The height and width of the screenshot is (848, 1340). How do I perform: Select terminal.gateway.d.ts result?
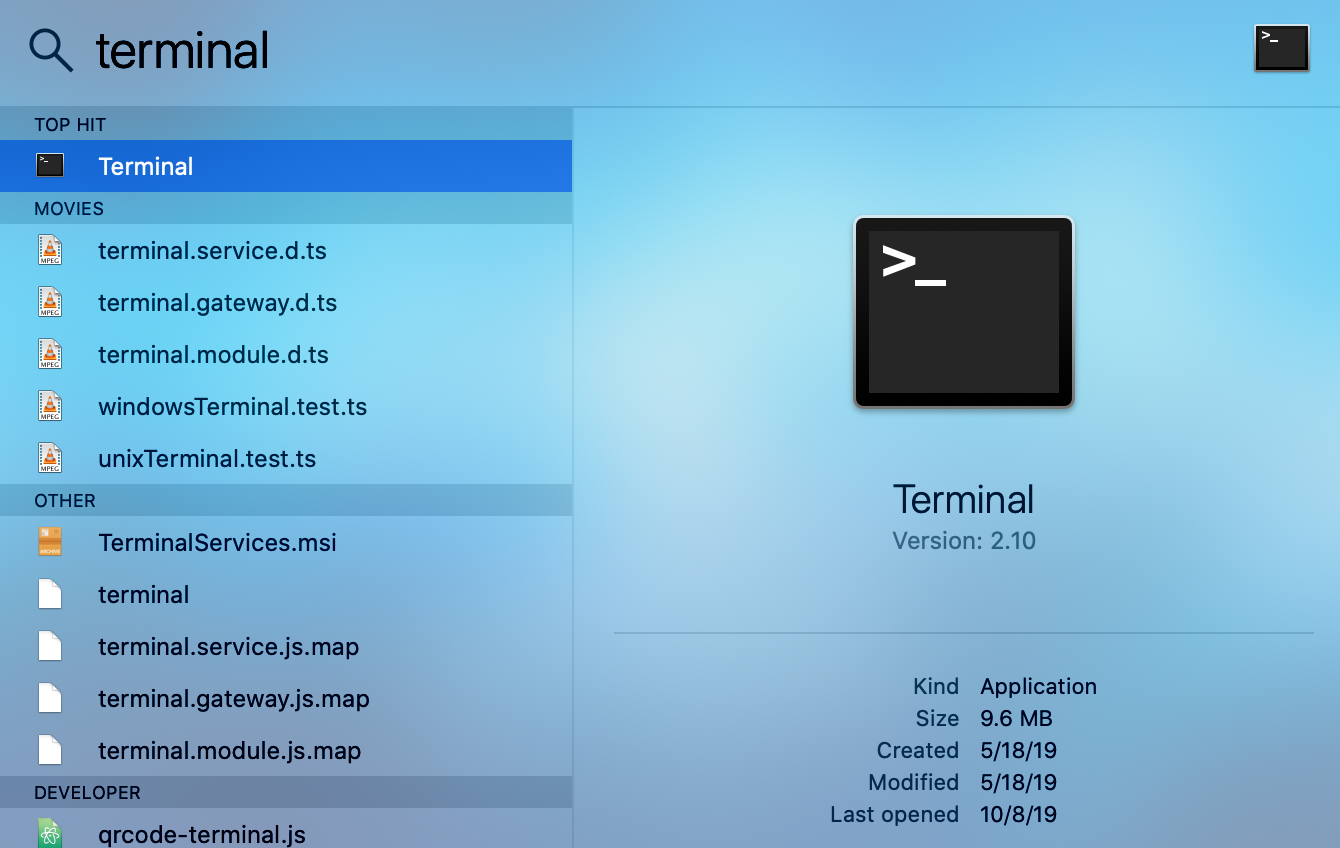(x=286, y=302)
